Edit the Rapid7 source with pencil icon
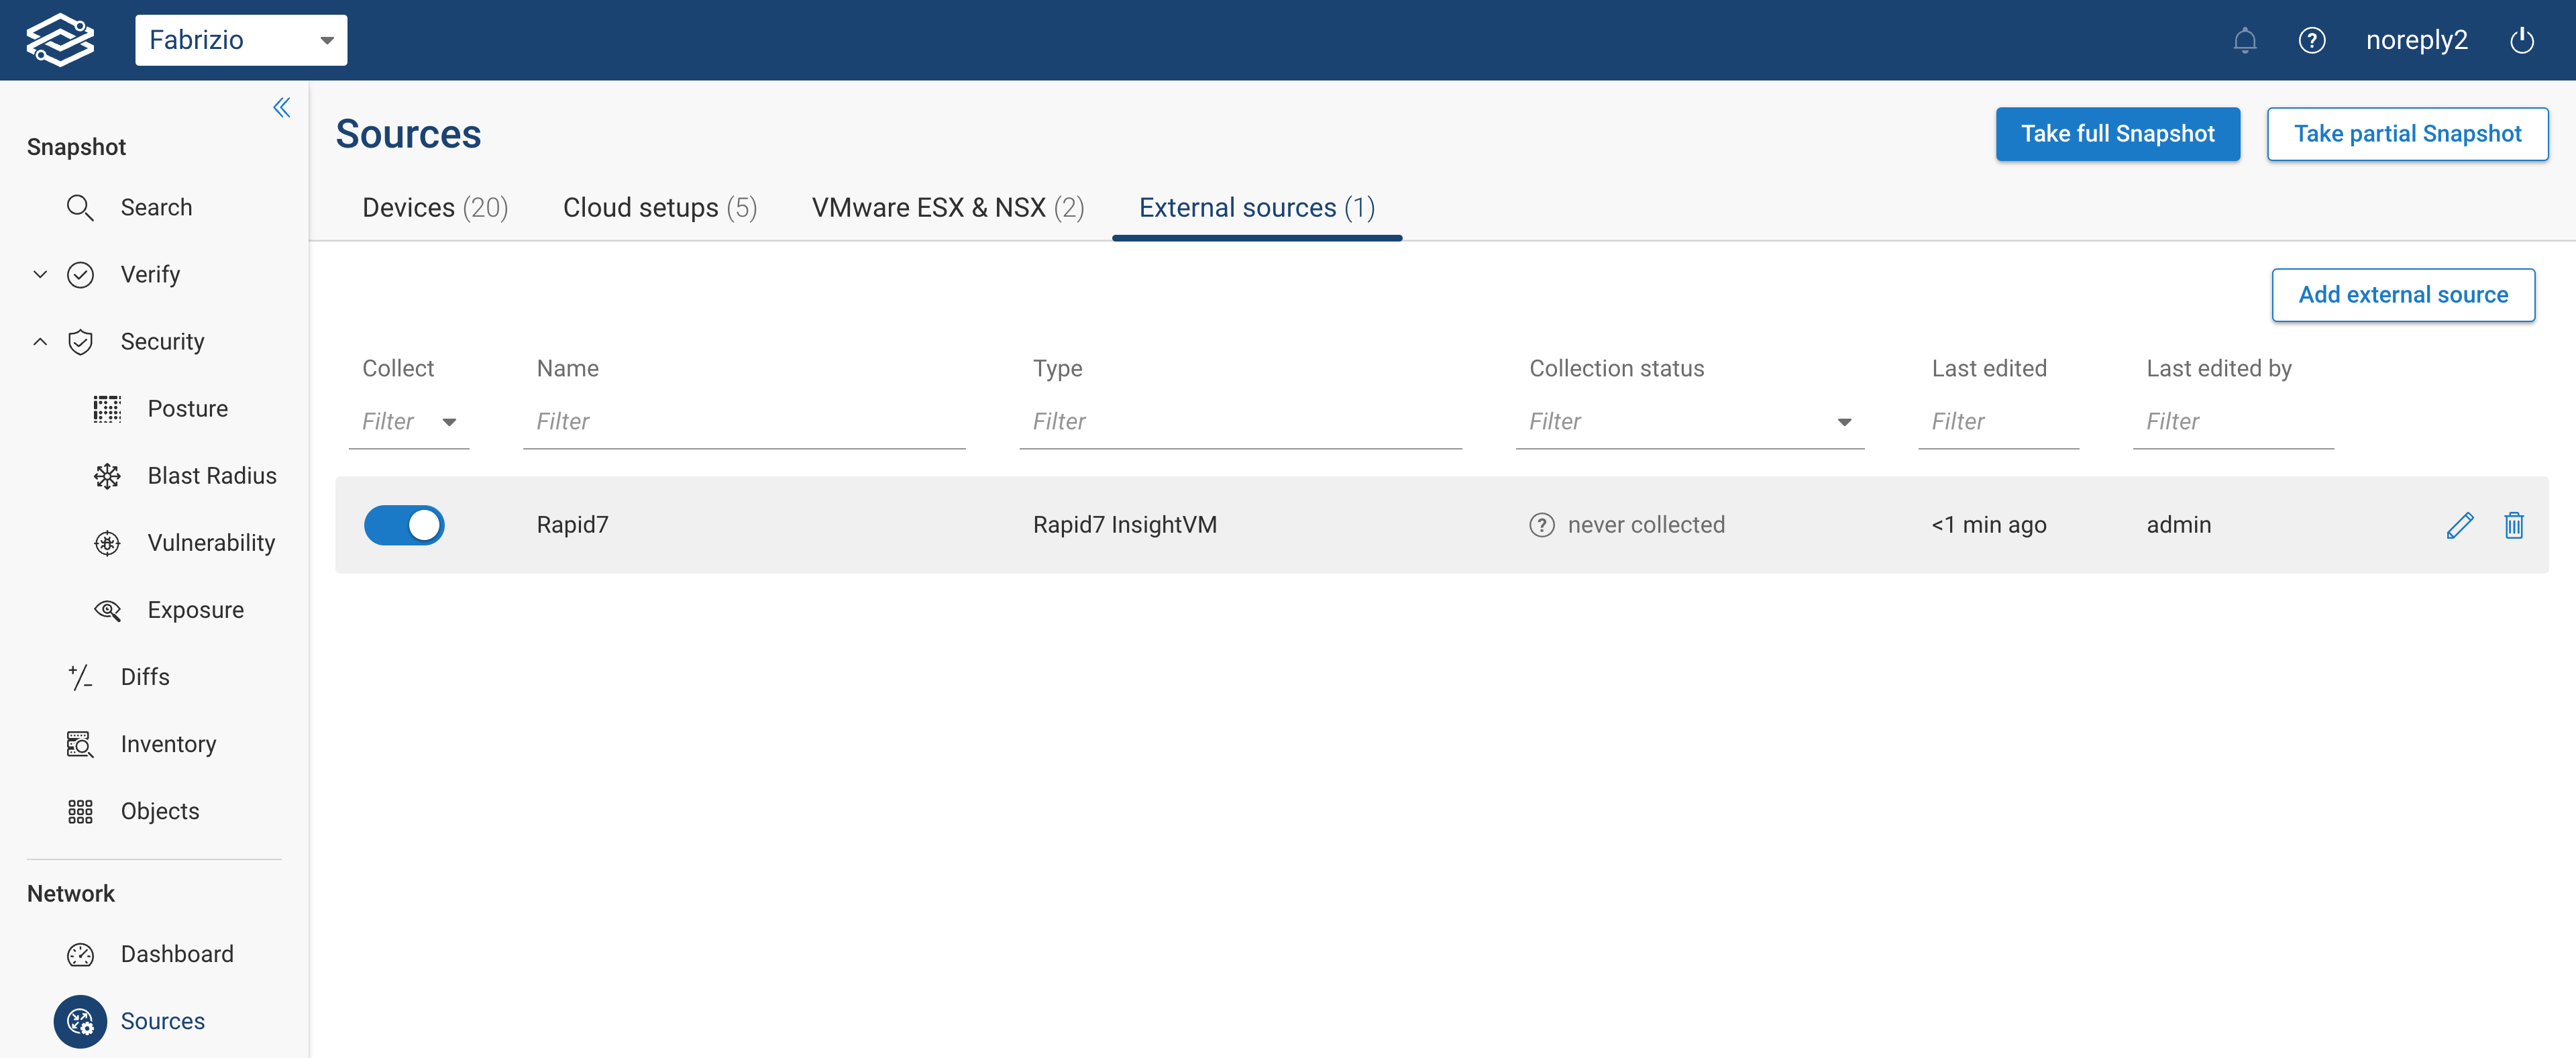 pyautogui.click(x=2461, y=524)
